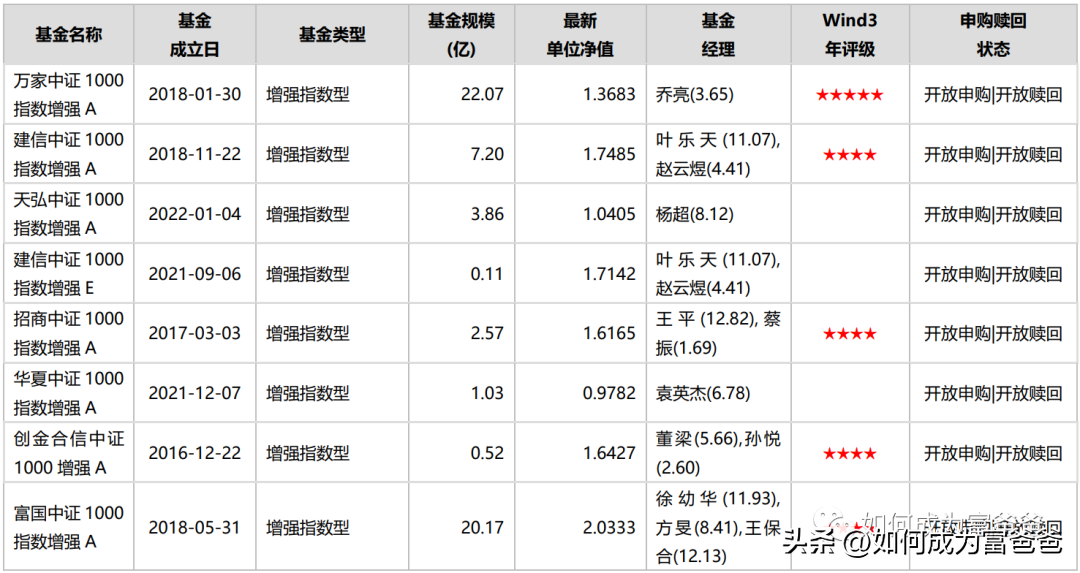Click net value 1.0405
This screenshot has width=1080, height=573.
[610, 214]
